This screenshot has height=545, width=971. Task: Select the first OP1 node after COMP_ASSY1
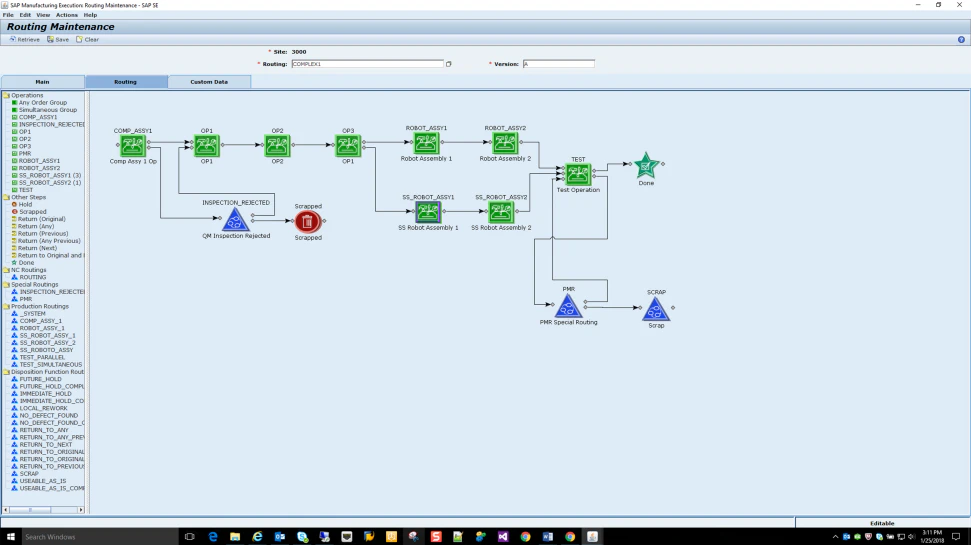coord(206,146)
